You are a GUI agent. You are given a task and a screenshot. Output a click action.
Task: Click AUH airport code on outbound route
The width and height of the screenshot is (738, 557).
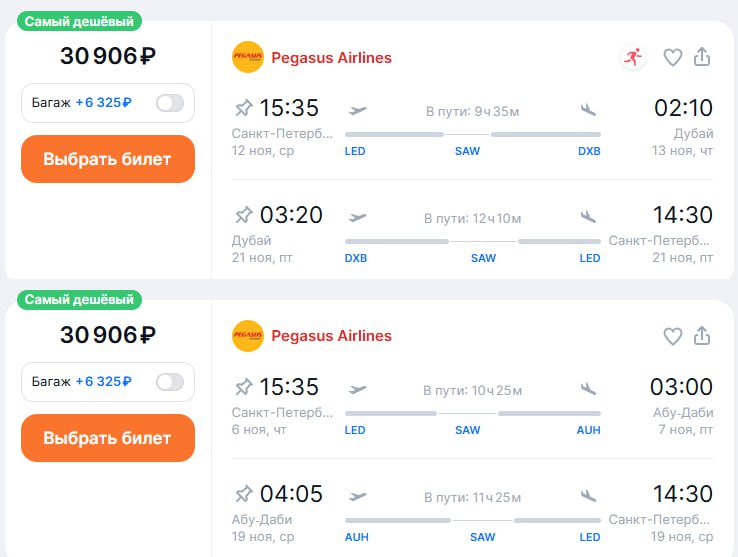tap(589, 430)
